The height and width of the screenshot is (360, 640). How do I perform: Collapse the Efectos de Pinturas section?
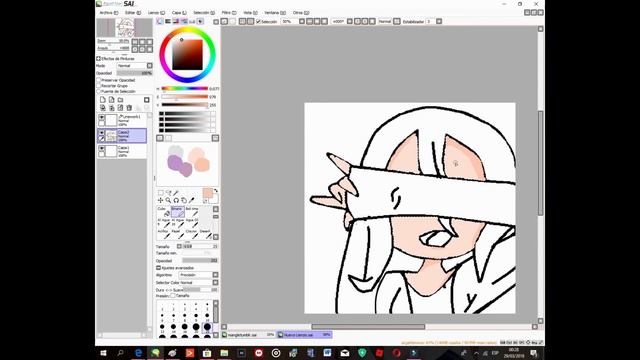point(98,59)
